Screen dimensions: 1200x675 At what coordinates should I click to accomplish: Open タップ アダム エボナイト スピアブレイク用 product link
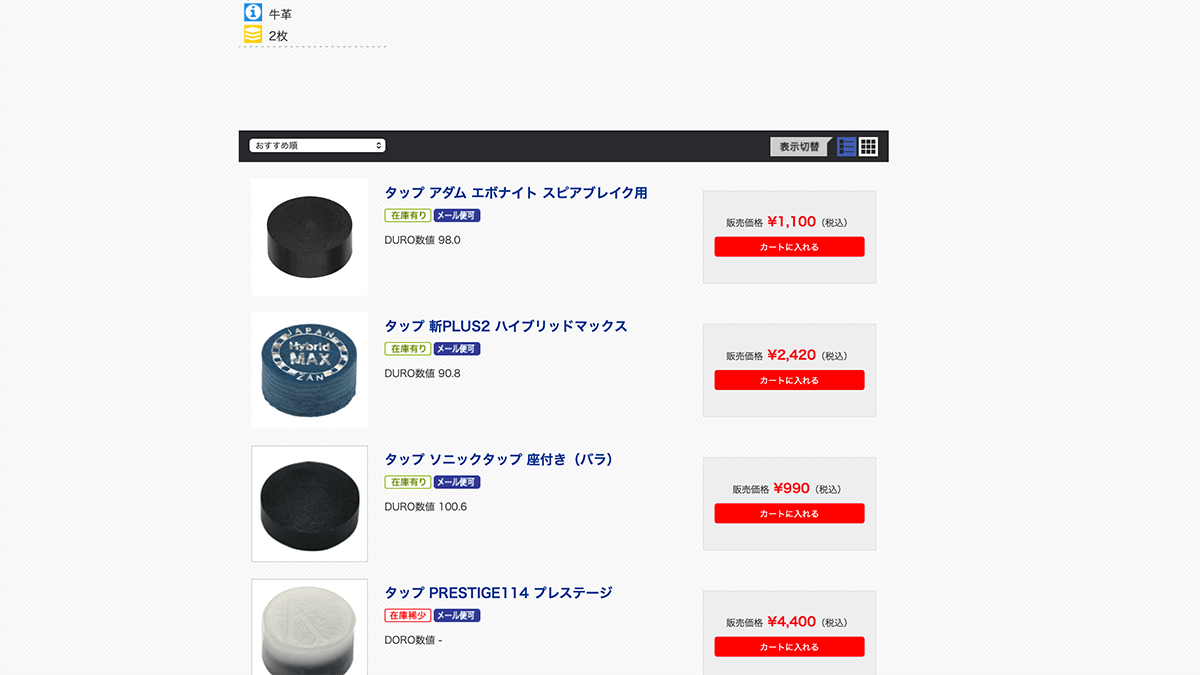coord(516,193)
